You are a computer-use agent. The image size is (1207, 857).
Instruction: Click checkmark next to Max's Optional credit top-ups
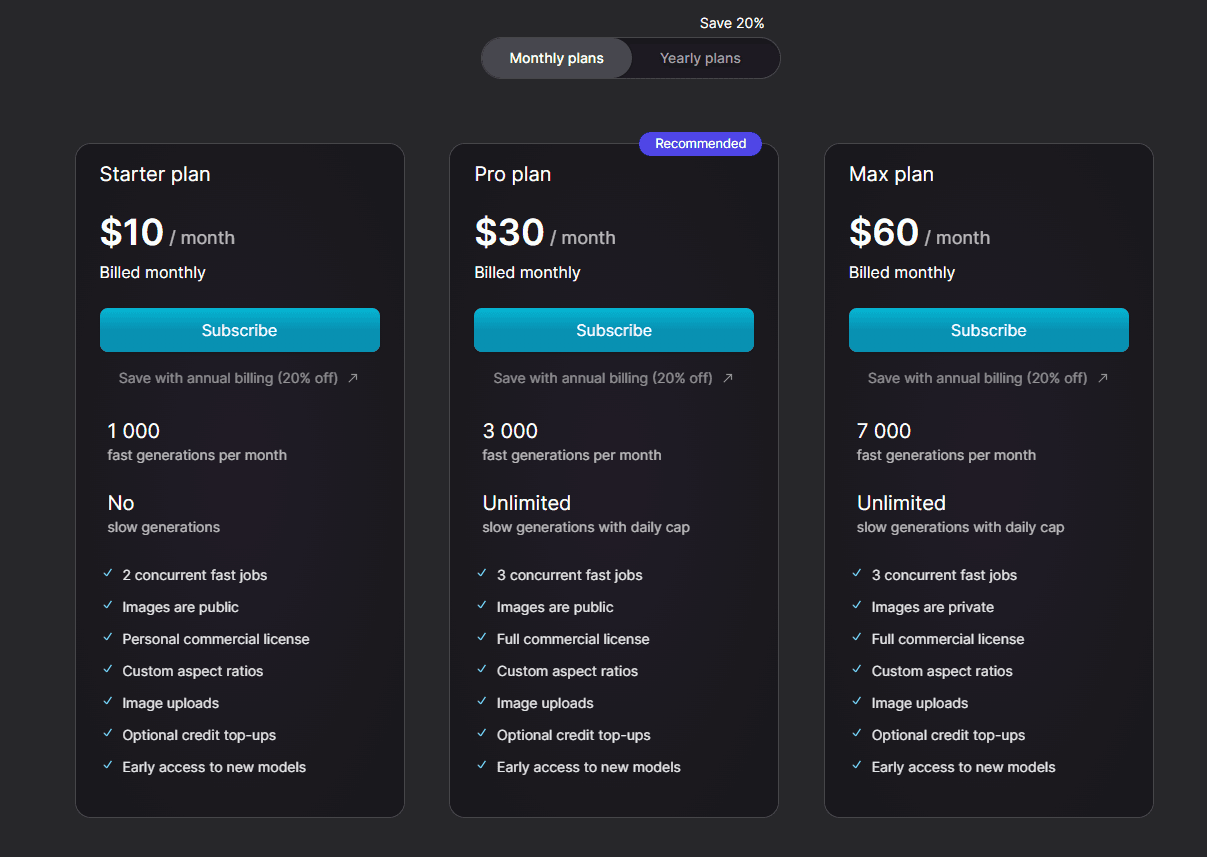857,734
